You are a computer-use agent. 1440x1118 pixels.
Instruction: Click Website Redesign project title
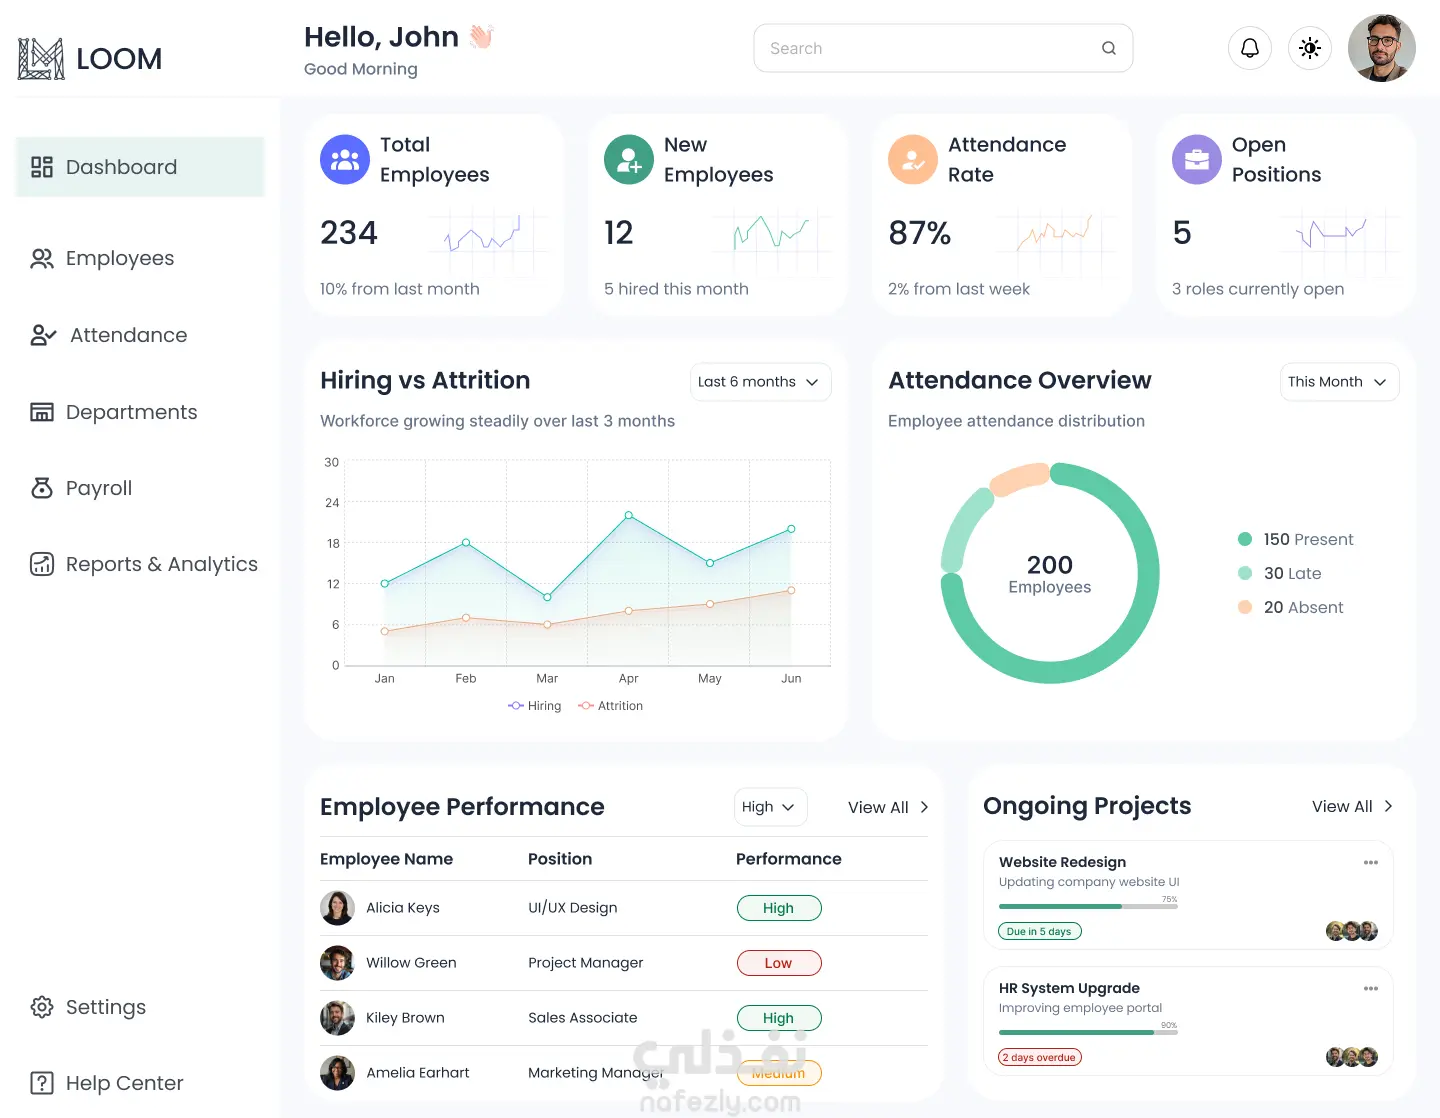coord(1062,862)
